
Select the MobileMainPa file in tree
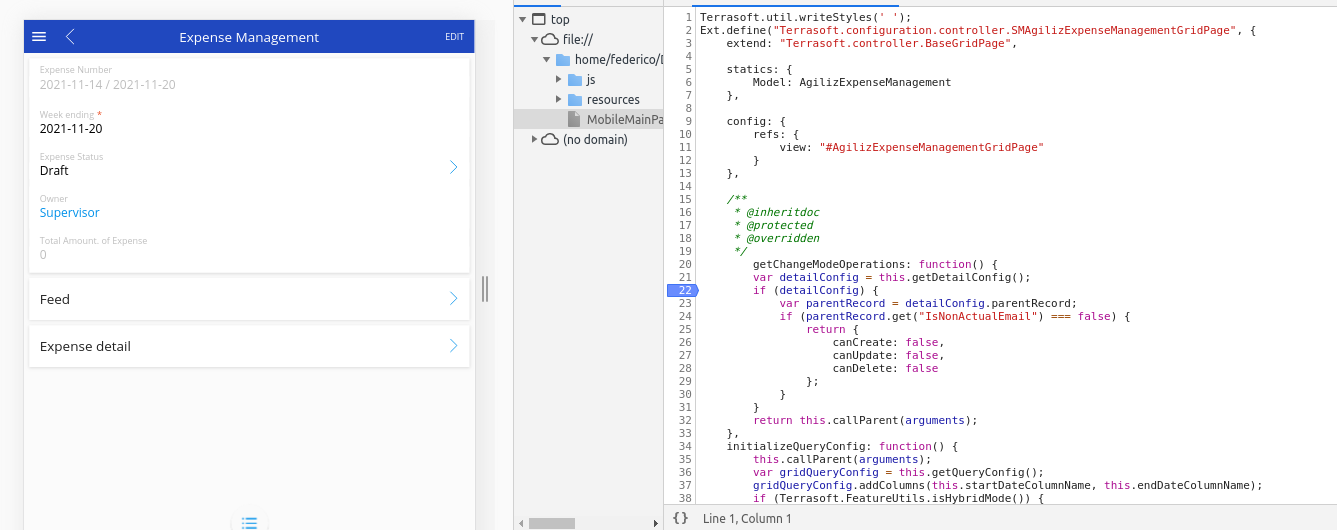[x=589, y=119]
